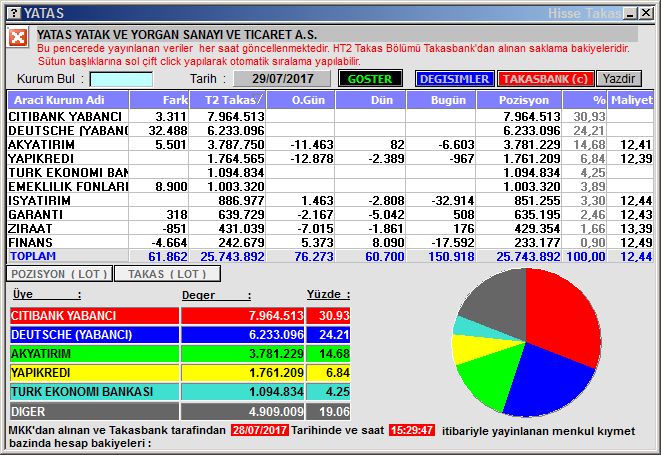This screenshot has width=661, height=455.
Task: Open the DEGISIMLER view
Action: tap(454, 79)
